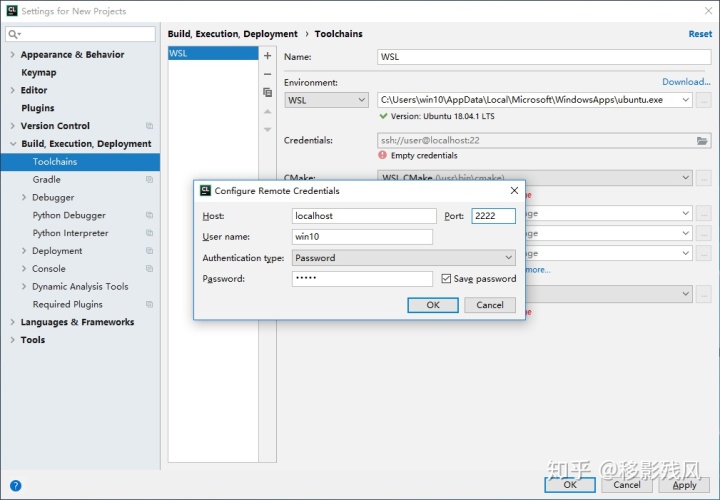Click project-level icon beside Deployment
Screen dimensions: 720x500
coord(149,251)
